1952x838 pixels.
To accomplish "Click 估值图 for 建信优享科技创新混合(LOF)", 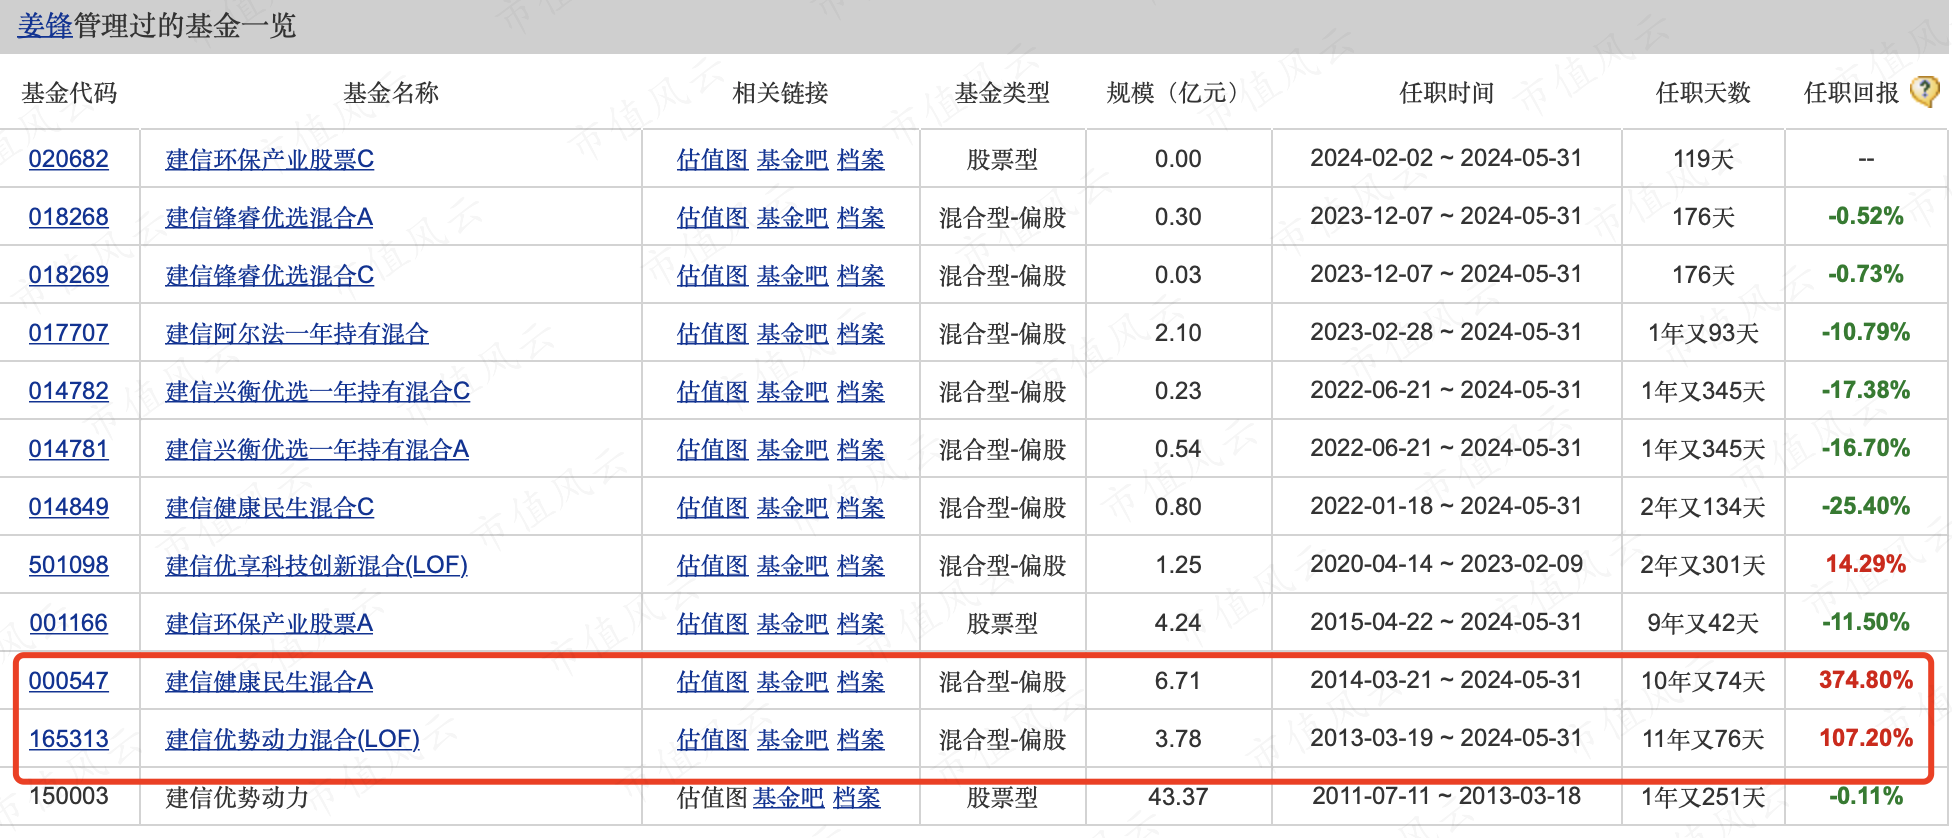I will pyautogui.click(x=712, y=565).
